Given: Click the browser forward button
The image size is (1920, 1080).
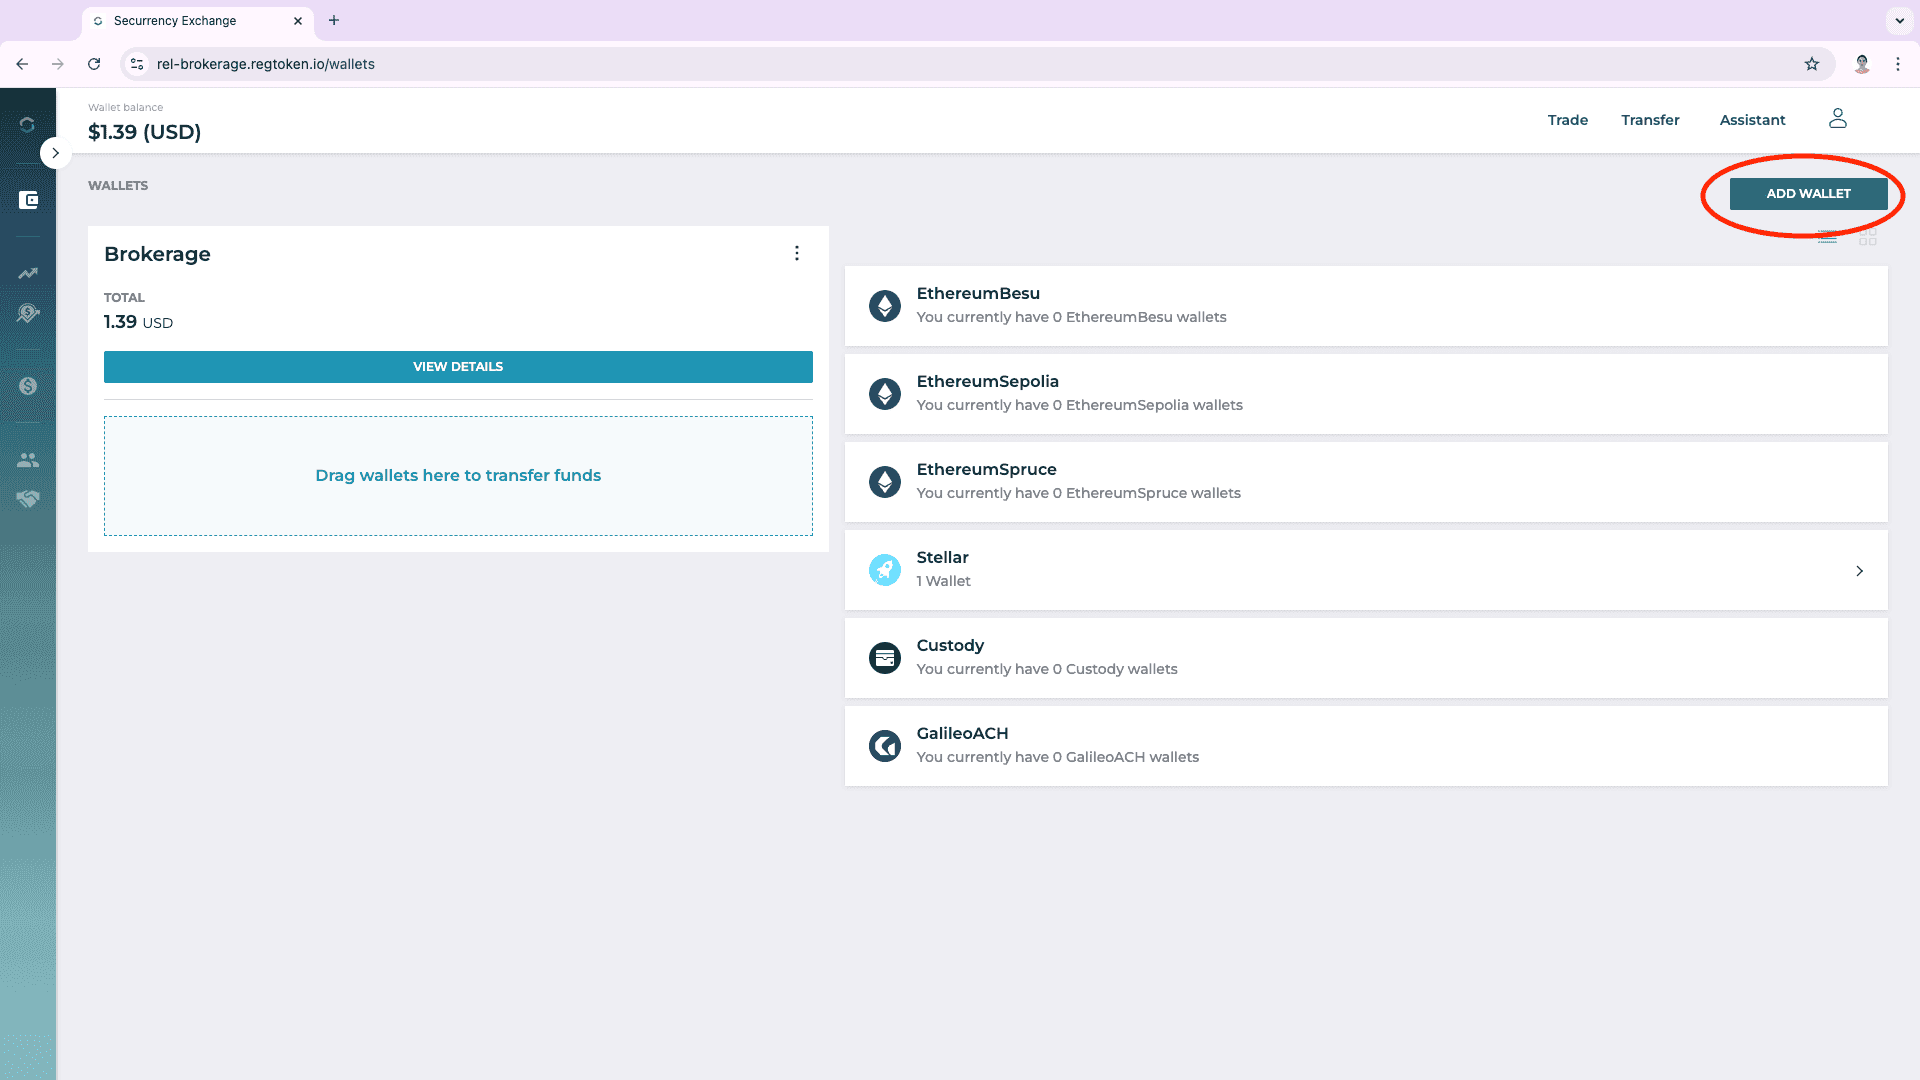Looking at the screenshot, I should (x=58, y=64).
